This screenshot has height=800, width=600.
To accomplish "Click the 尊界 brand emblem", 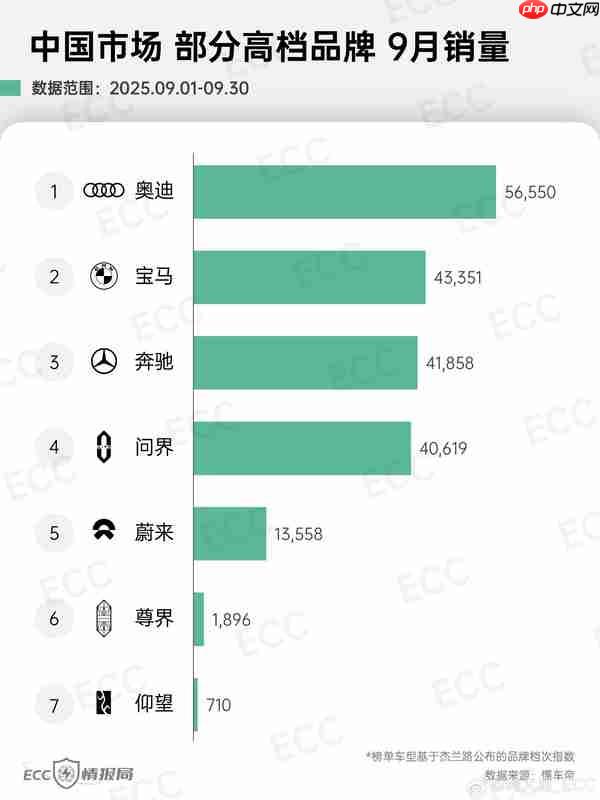I will point(104,618).
